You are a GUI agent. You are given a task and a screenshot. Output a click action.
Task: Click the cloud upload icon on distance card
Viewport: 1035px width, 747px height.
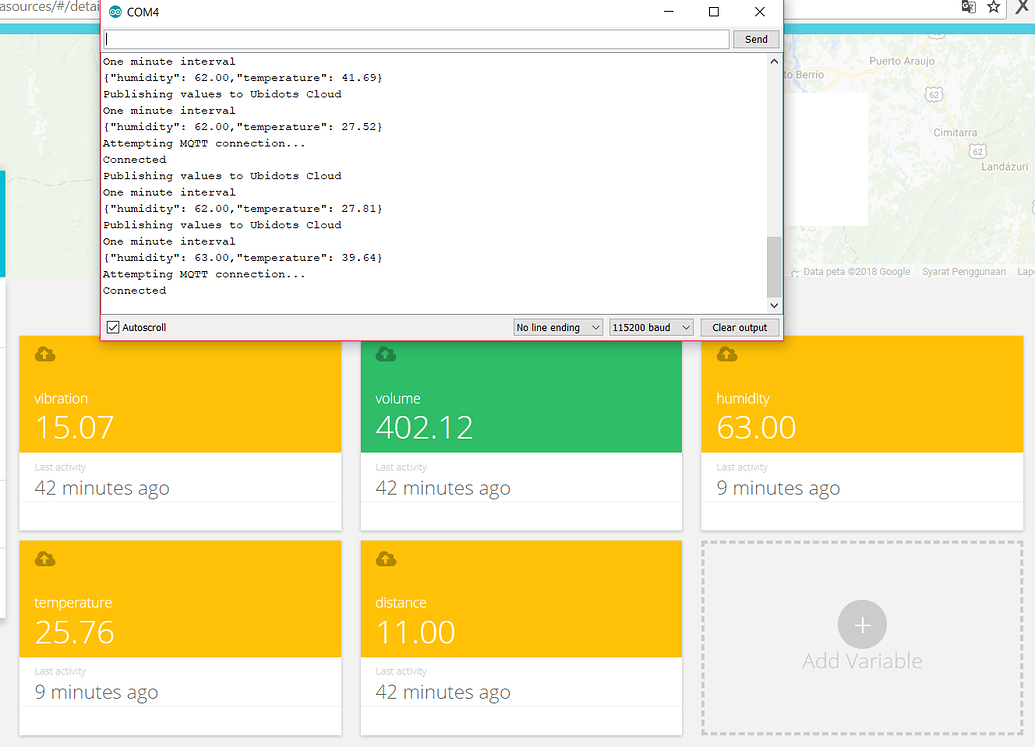385,560
